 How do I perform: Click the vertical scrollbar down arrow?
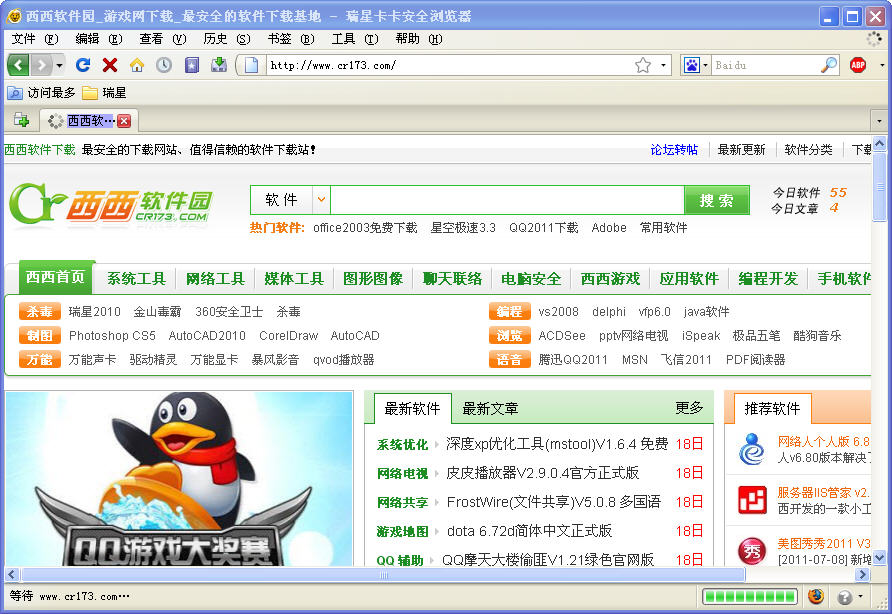tap(879, 558)
